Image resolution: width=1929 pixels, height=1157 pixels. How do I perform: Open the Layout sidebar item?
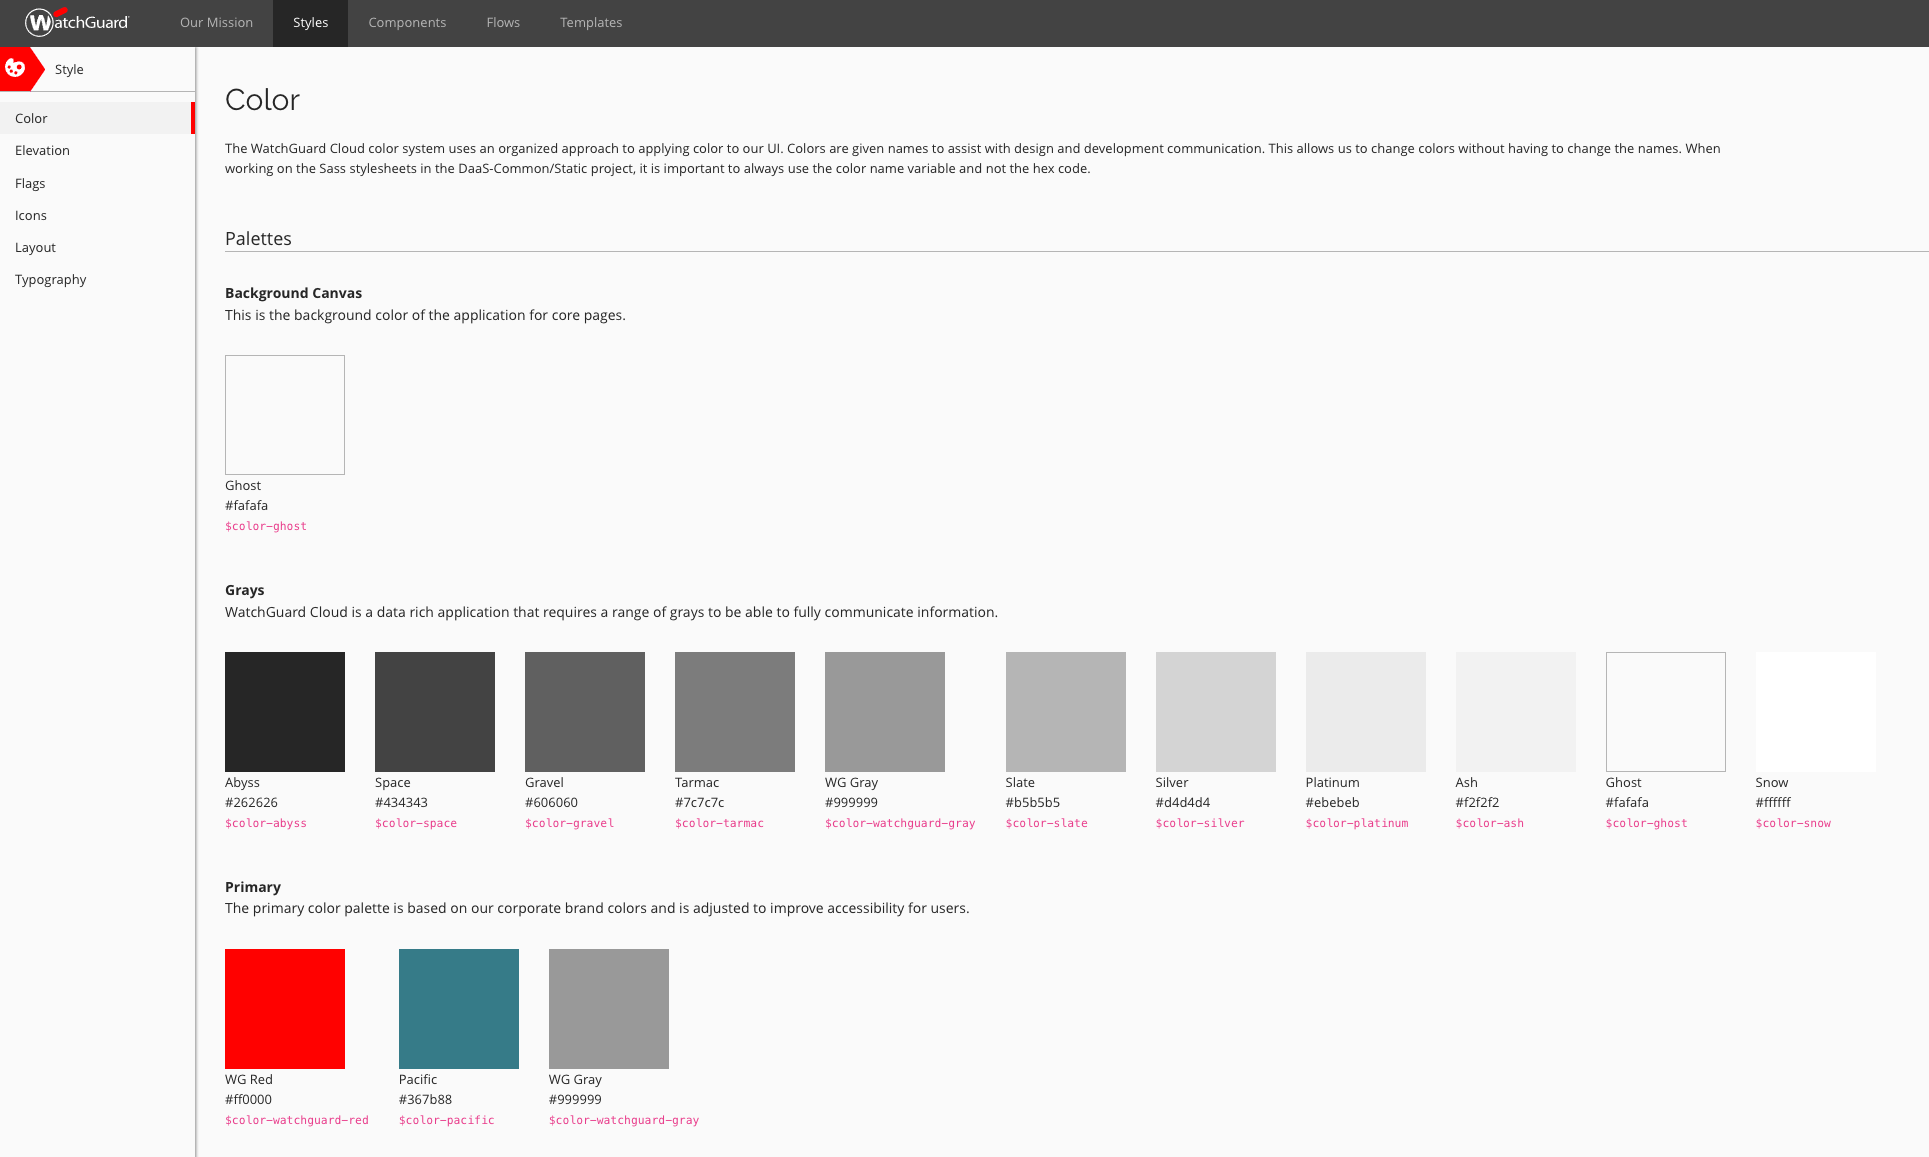coord(35,247)
